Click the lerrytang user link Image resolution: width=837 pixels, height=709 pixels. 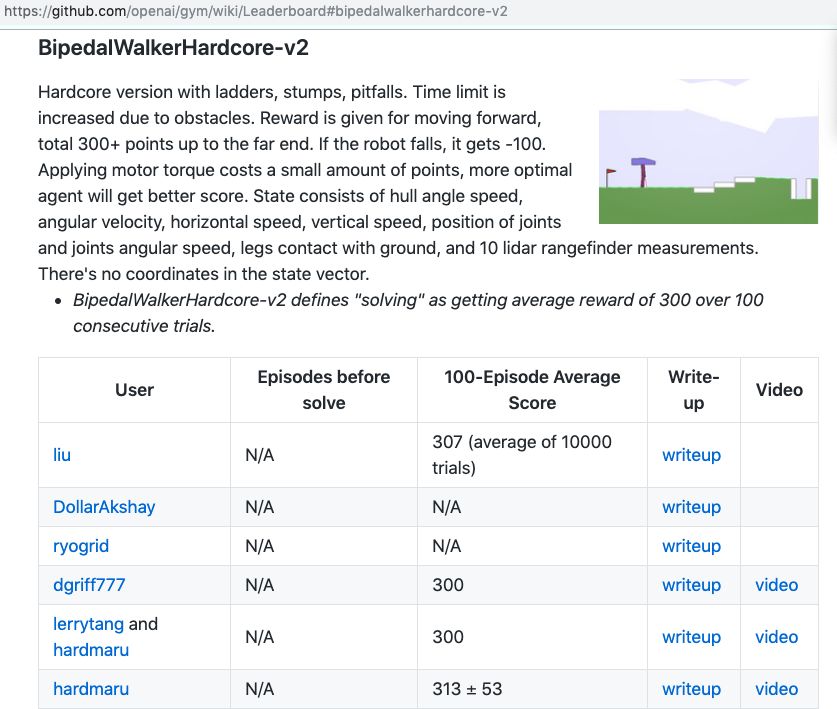(x=88, y=624)
